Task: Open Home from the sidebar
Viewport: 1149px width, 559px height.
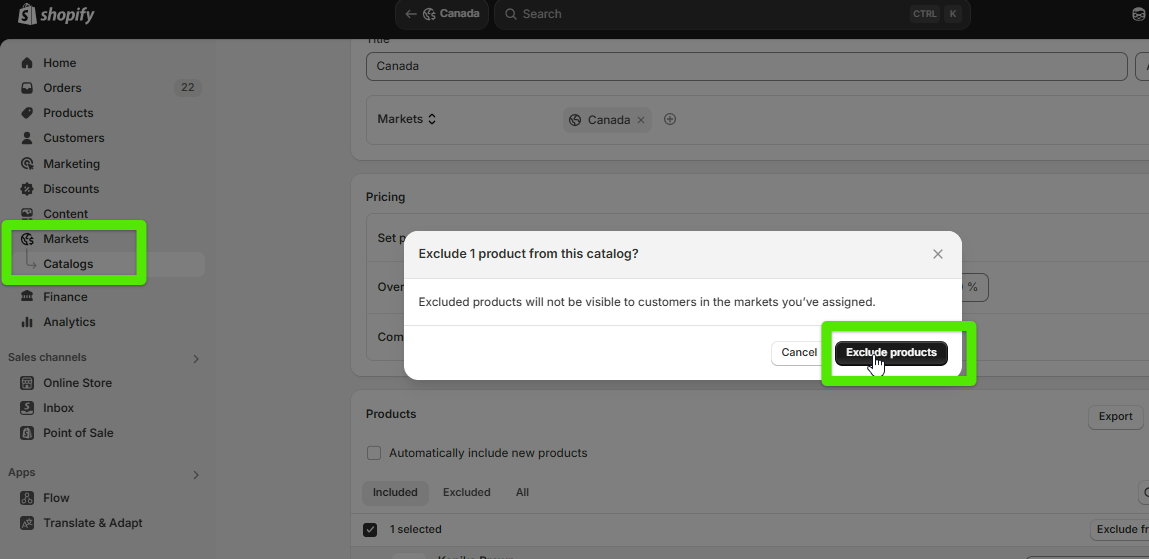Action: (x=59, y=63)
